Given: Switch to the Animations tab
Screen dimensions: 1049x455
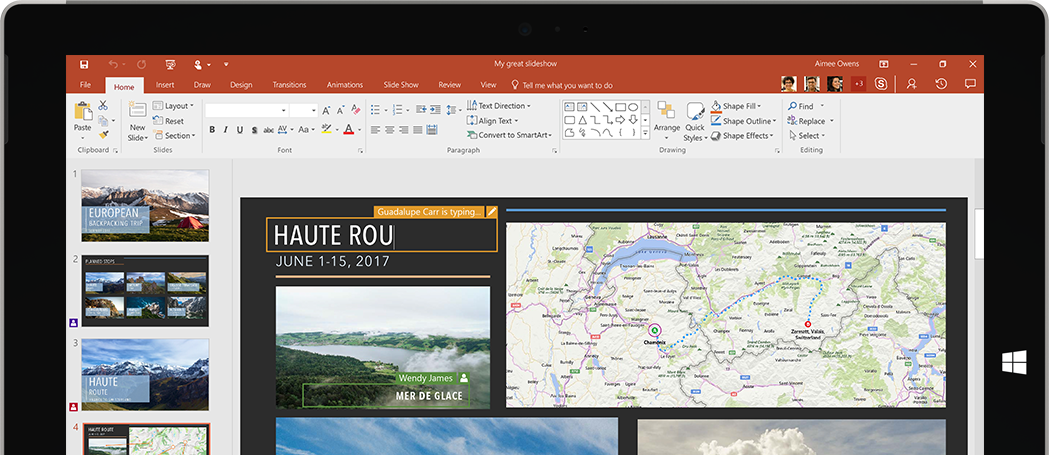Looking at the screenshot, I should pos(345,85).
